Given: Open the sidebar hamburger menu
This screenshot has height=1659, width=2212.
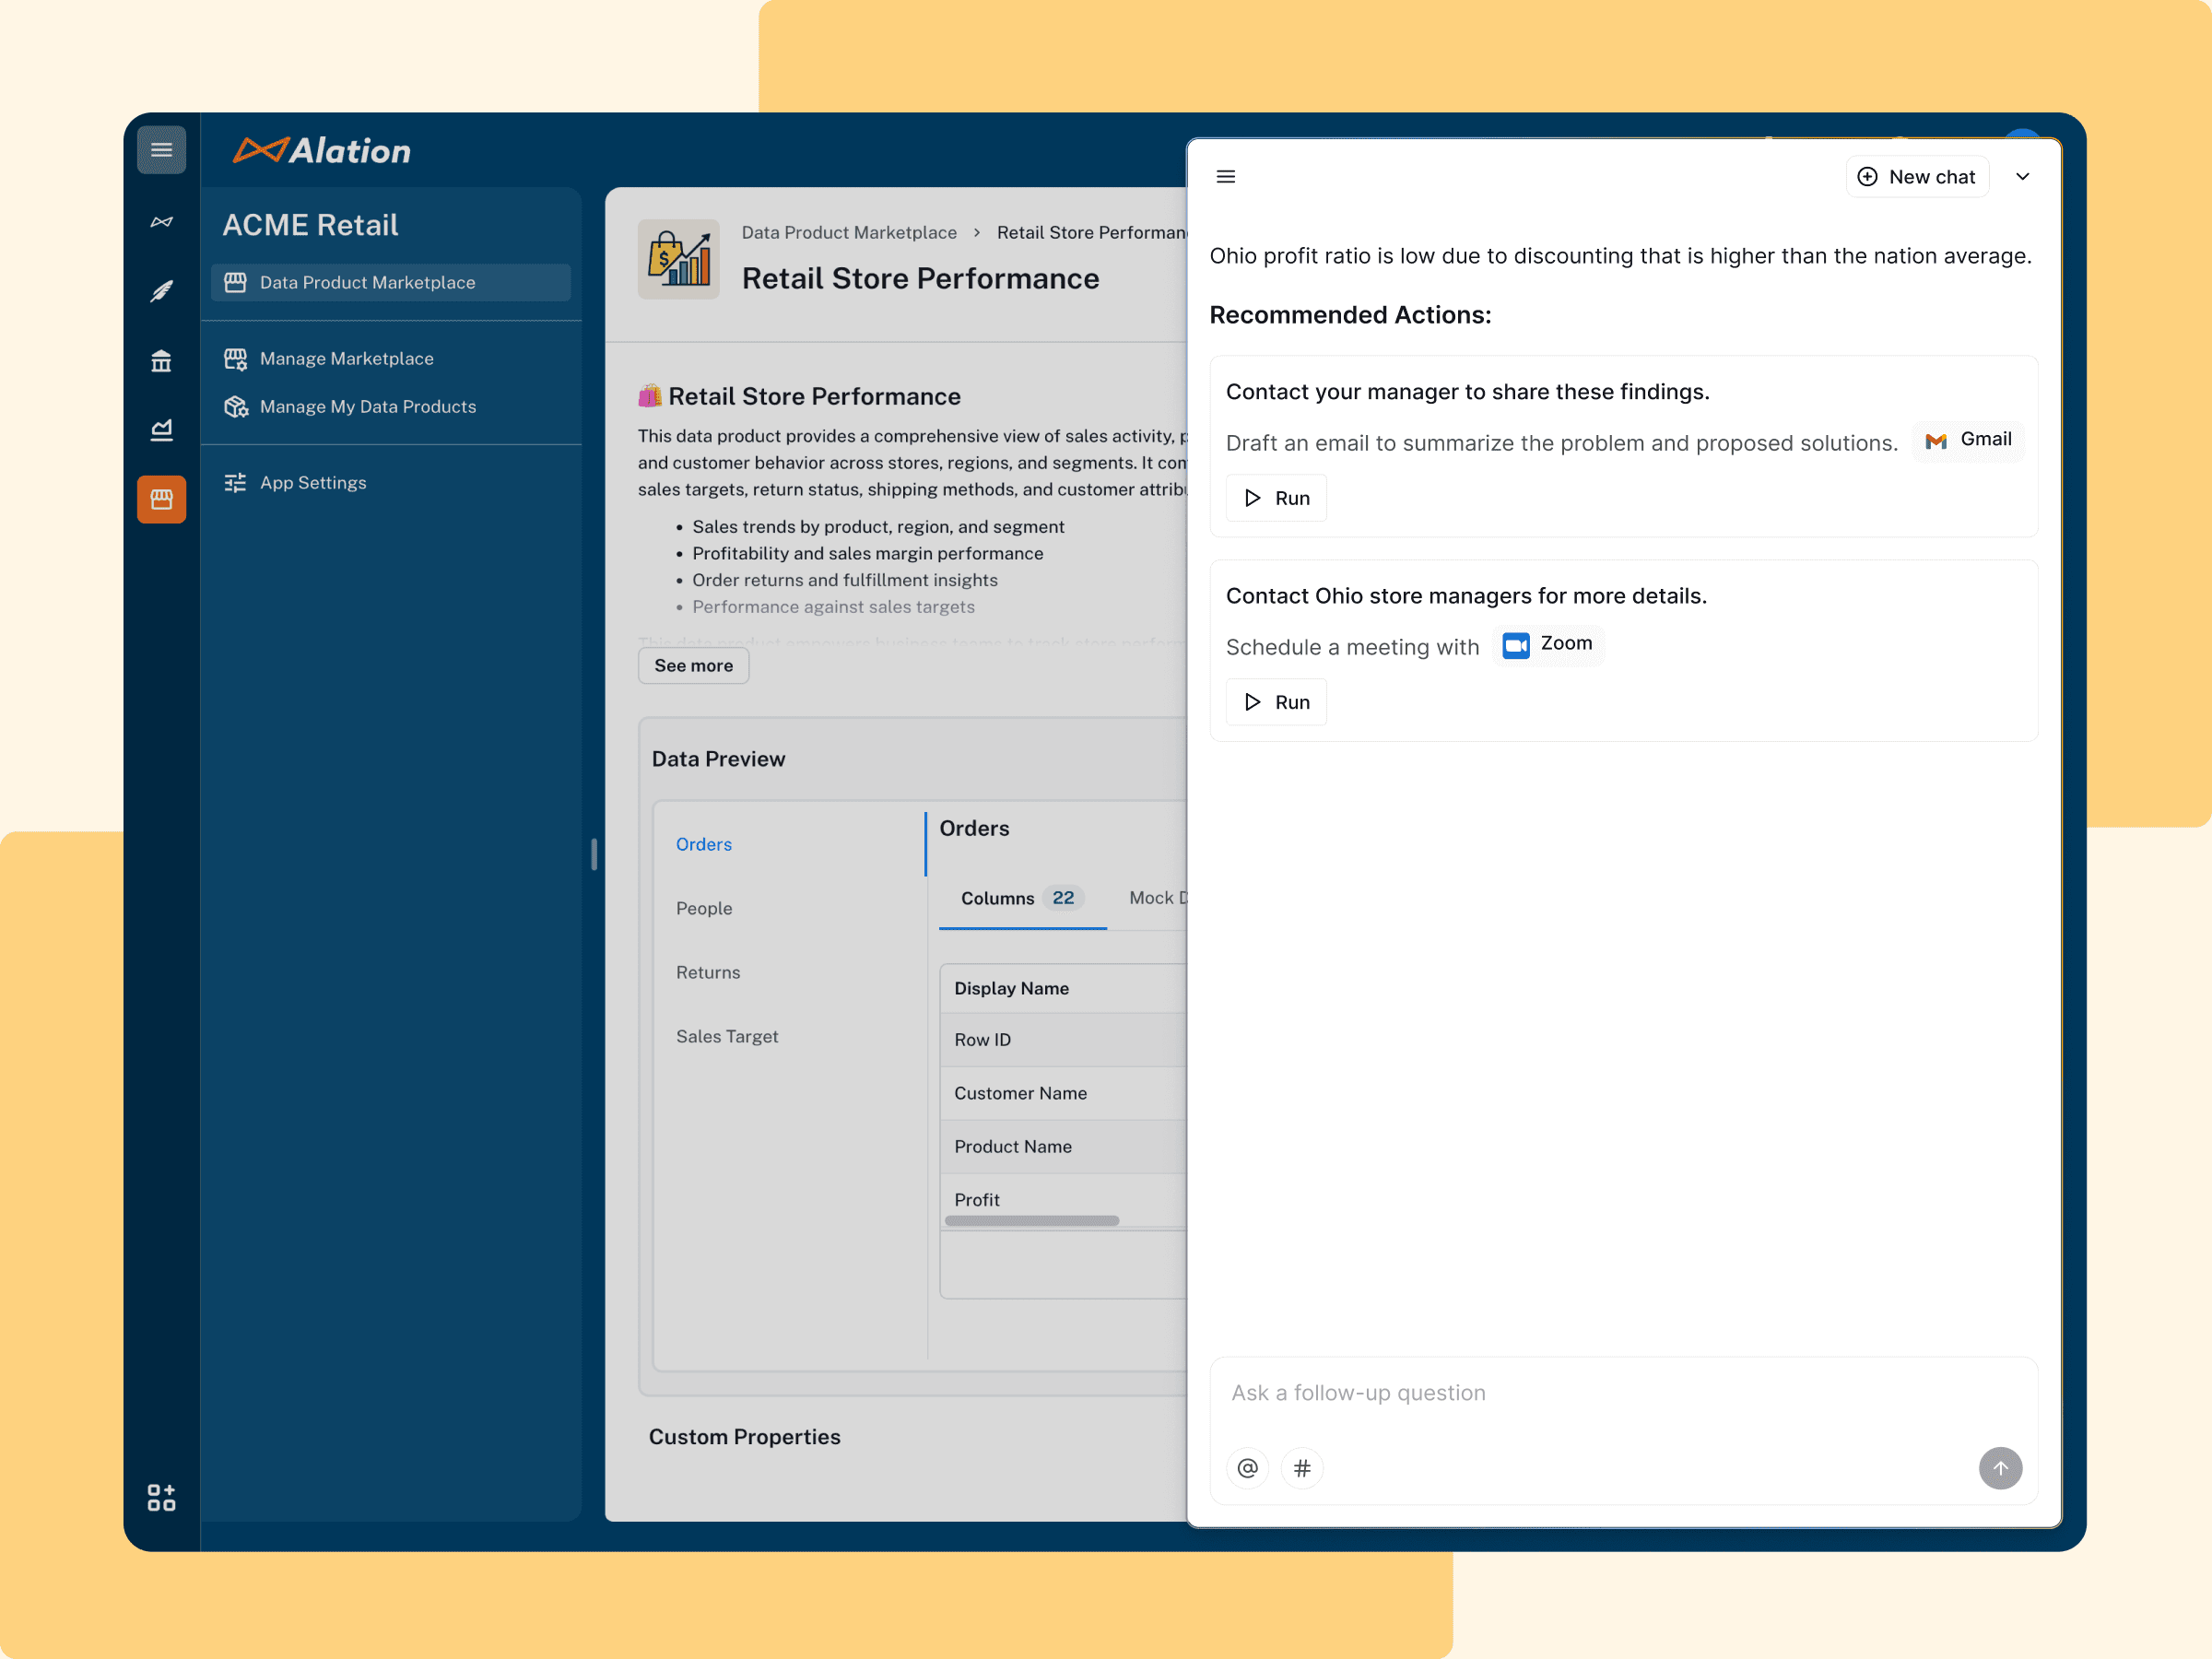Looking at the screenshot, I should pyautogui.click(x=161, y=149).
